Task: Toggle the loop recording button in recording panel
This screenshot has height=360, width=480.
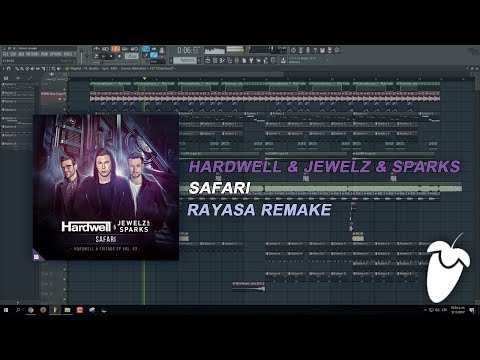Action: pos(134,49)
